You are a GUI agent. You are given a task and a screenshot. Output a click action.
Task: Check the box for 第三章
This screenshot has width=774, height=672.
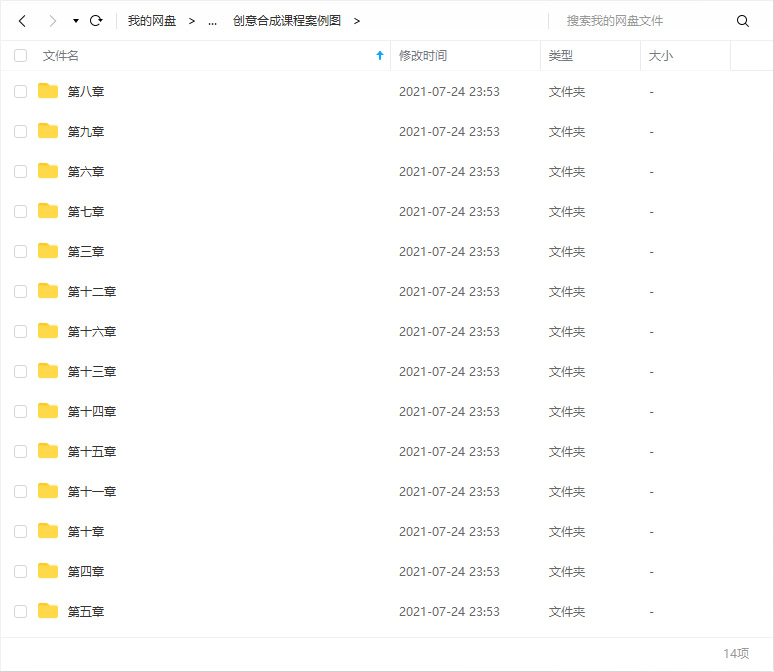coord(20,251)
